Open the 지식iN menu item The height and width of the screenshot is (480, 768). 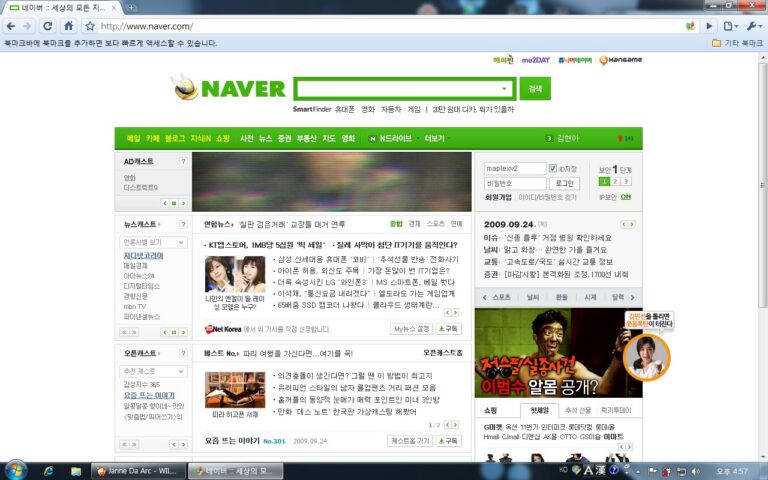201,139
